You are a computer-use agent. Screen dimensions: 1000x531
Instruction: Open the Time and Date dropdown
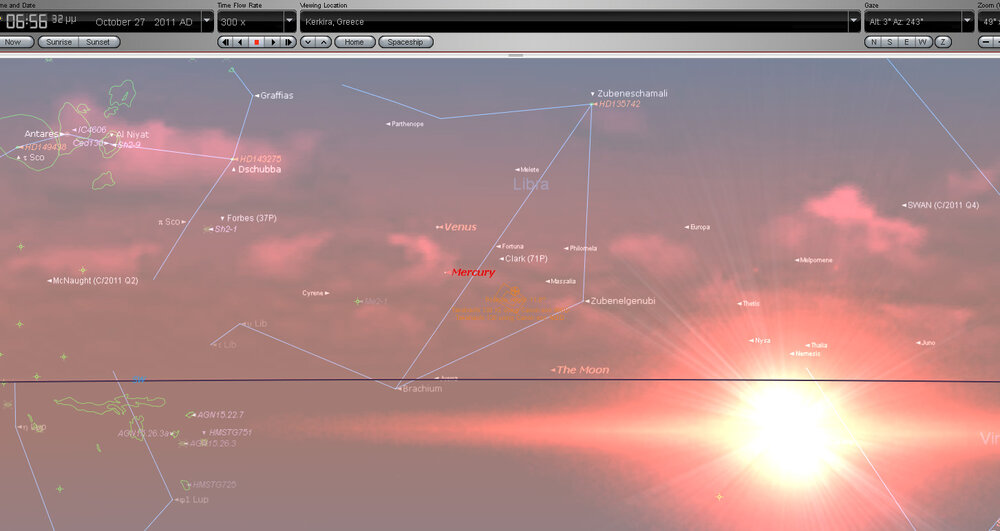tap(207, 20)
